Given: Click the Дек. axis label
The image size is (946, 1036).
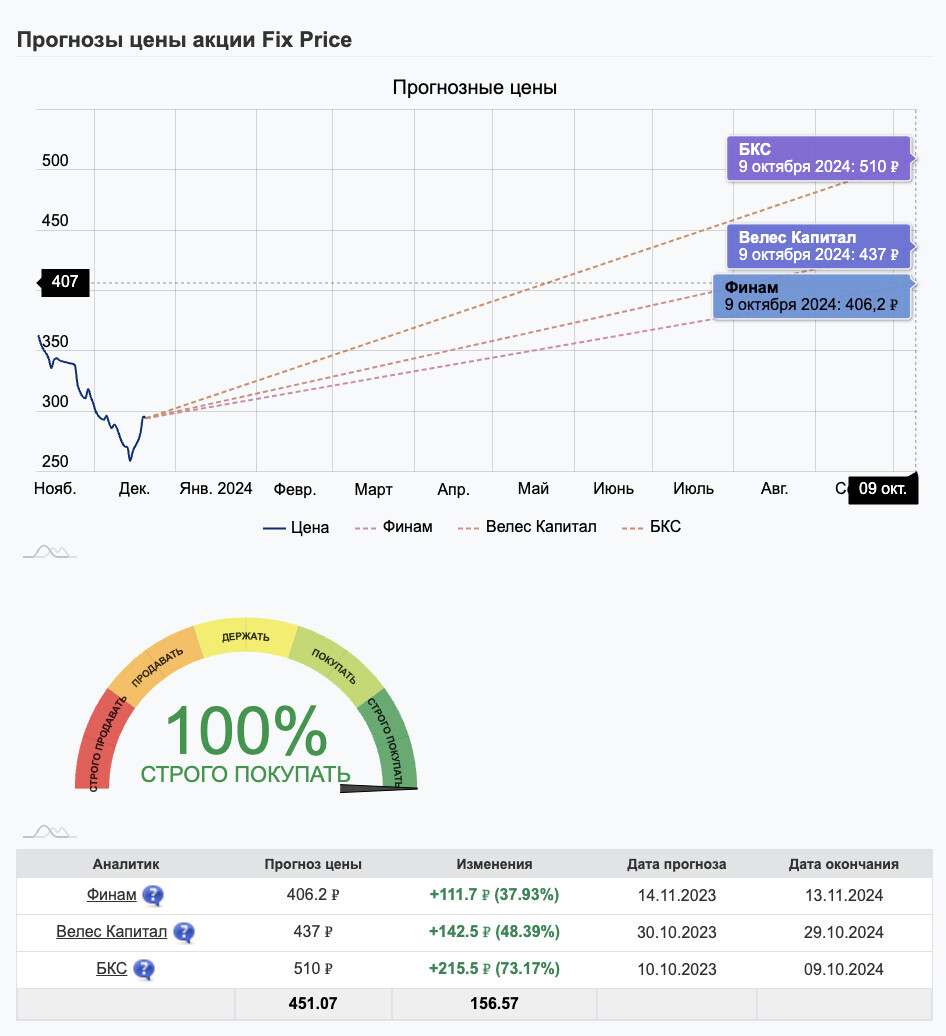Looking at the screenshot, I should pos(134,489).
